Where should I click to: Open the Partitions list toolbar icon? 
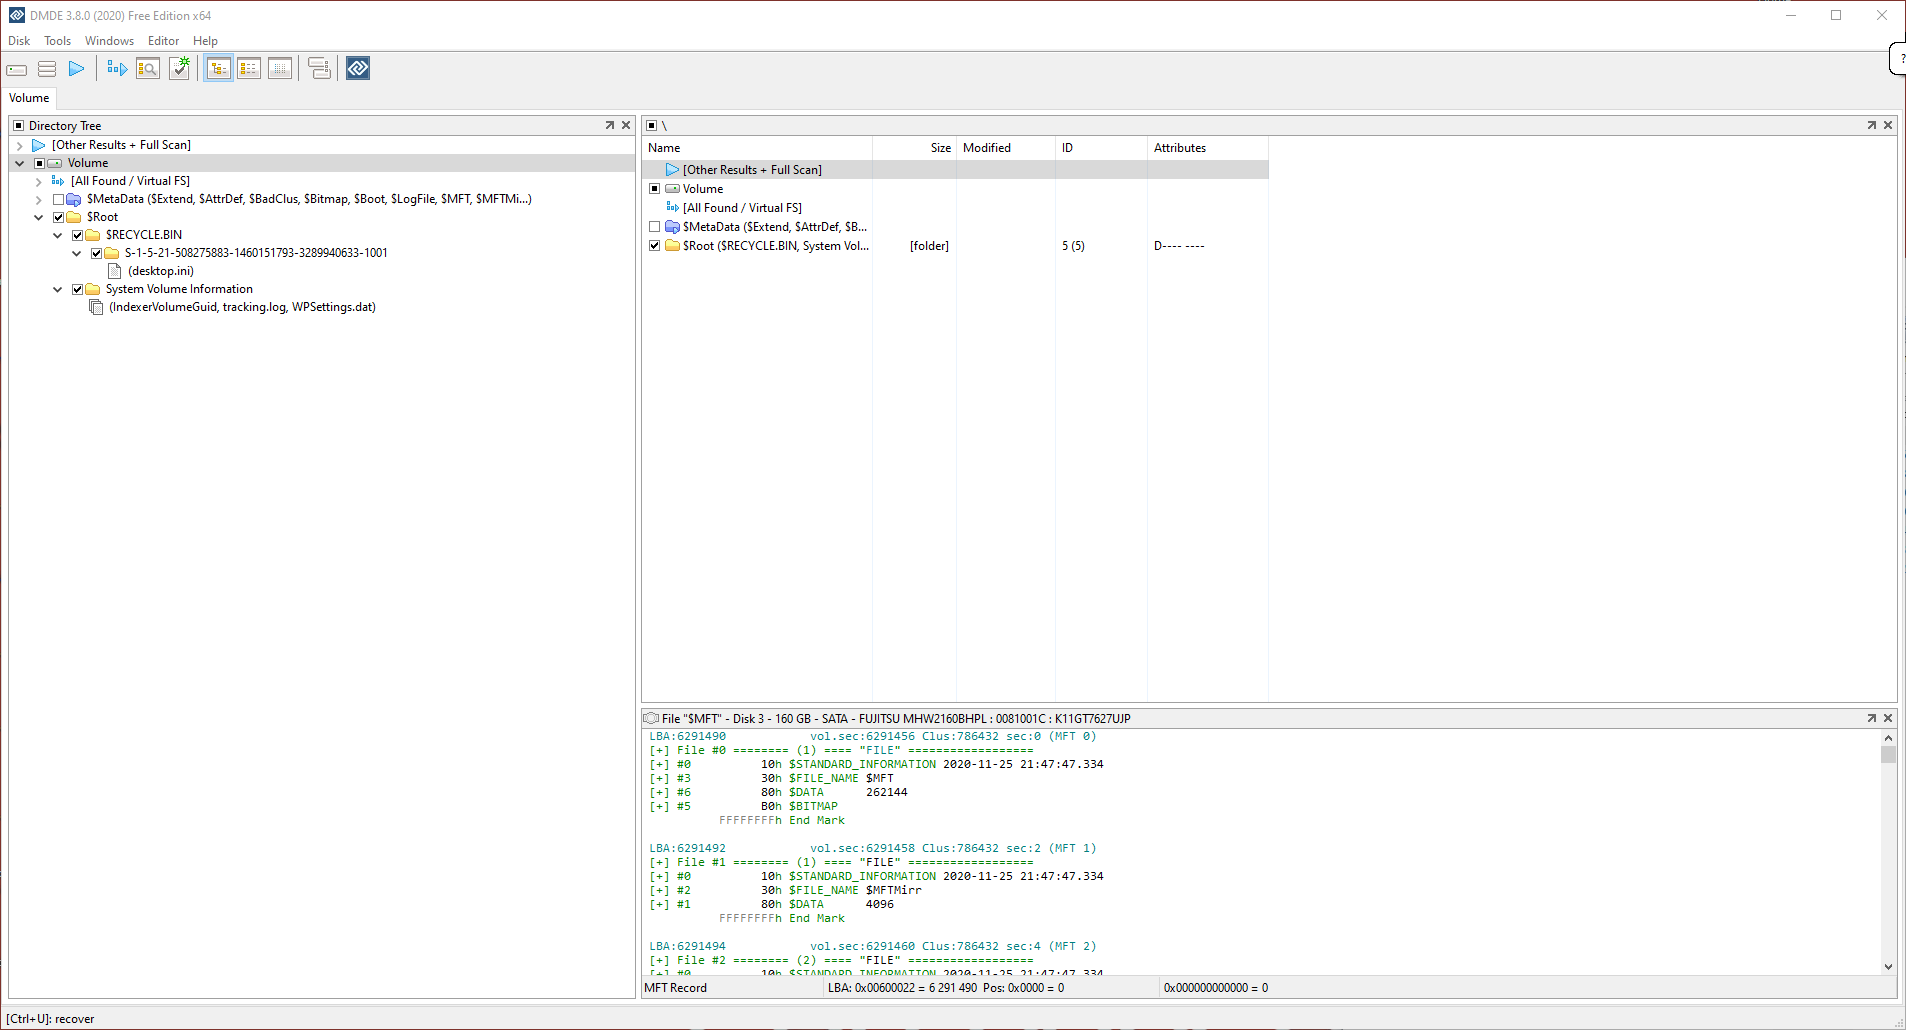coord(47,69)
